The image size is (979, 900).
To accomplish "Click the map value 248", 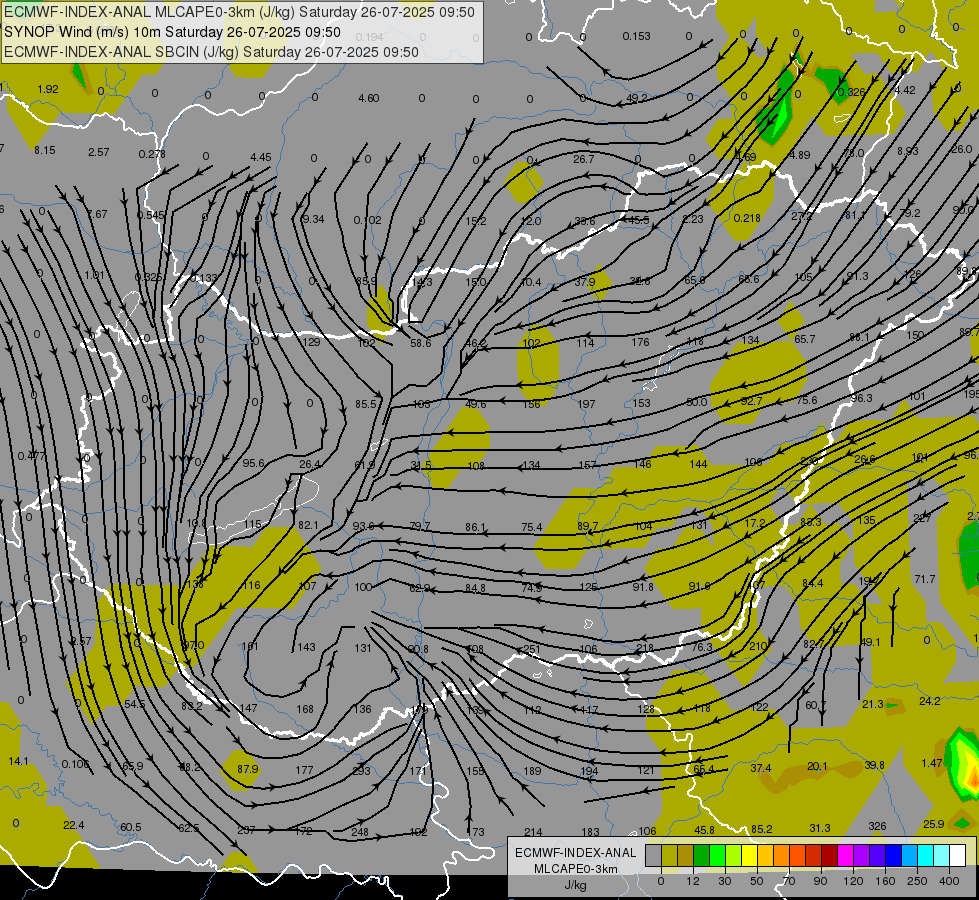I will tap(360, 832).
